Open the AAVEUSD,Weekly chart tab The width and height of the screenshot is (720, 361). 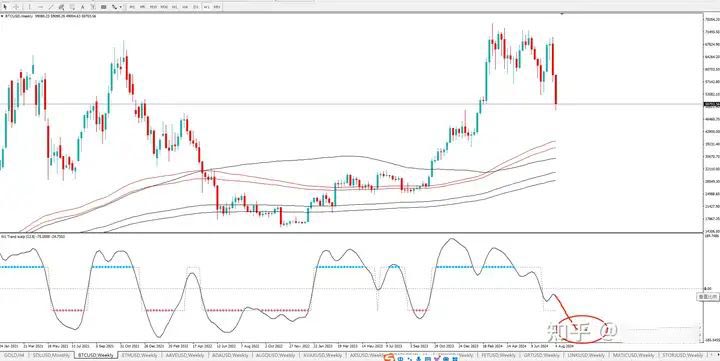pos(184,355)
